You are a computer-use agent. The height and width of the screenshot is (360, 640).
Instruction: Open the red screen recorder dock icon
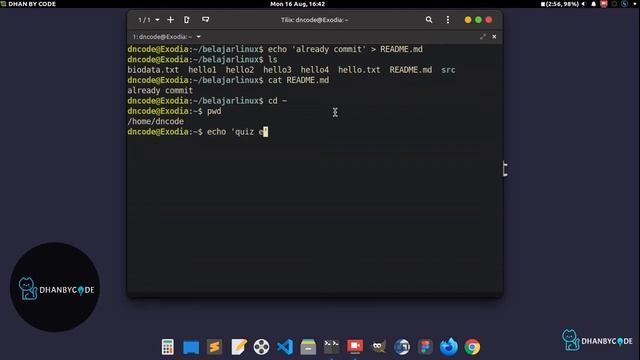(x=355, y=346)
